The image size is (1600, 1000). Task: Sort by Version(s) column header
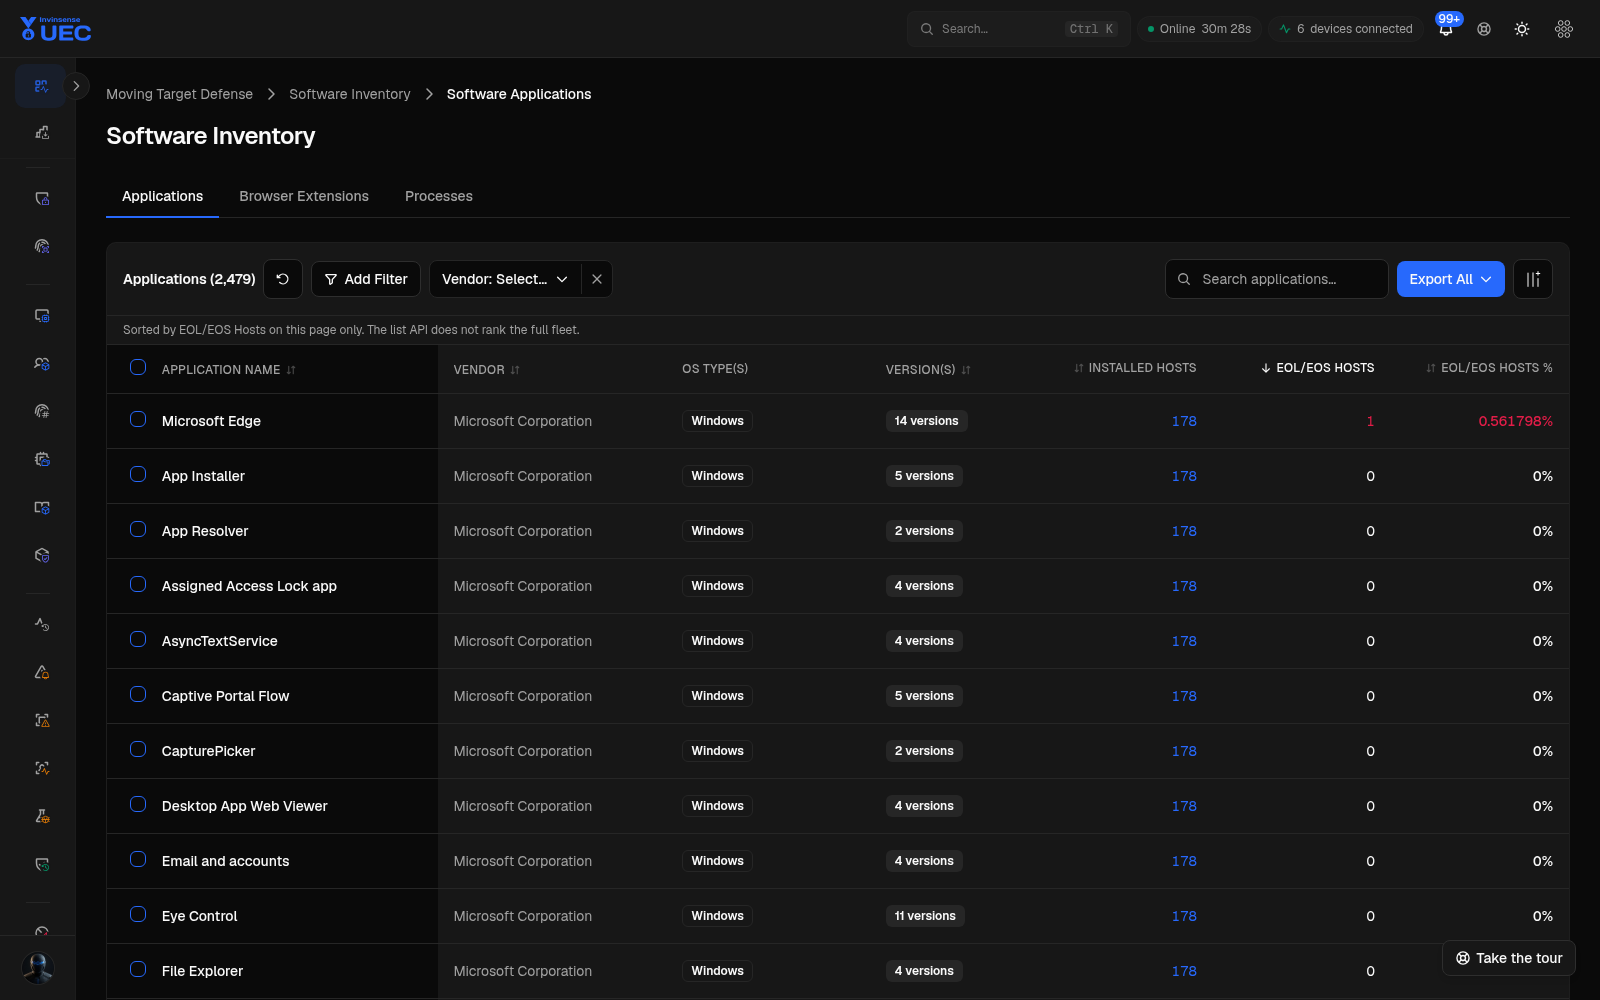click(x=928, y=370)
